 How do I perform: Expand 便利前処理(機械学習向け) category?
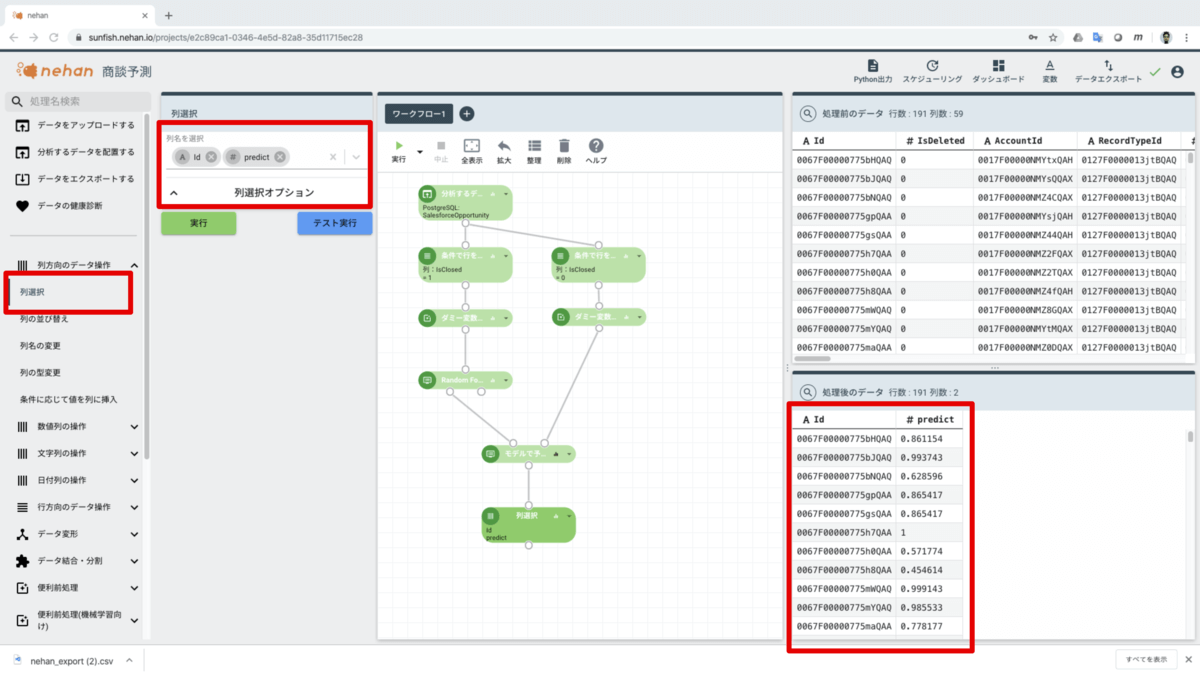[134, 621]
